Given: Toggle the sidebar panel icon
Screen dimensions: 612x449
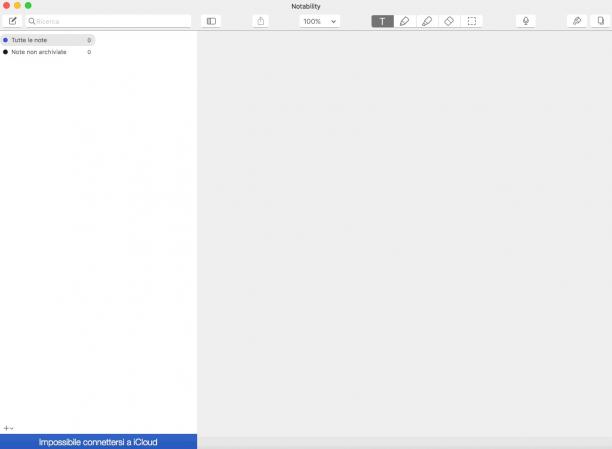Looking at the screenshot, I should [211, 21].
